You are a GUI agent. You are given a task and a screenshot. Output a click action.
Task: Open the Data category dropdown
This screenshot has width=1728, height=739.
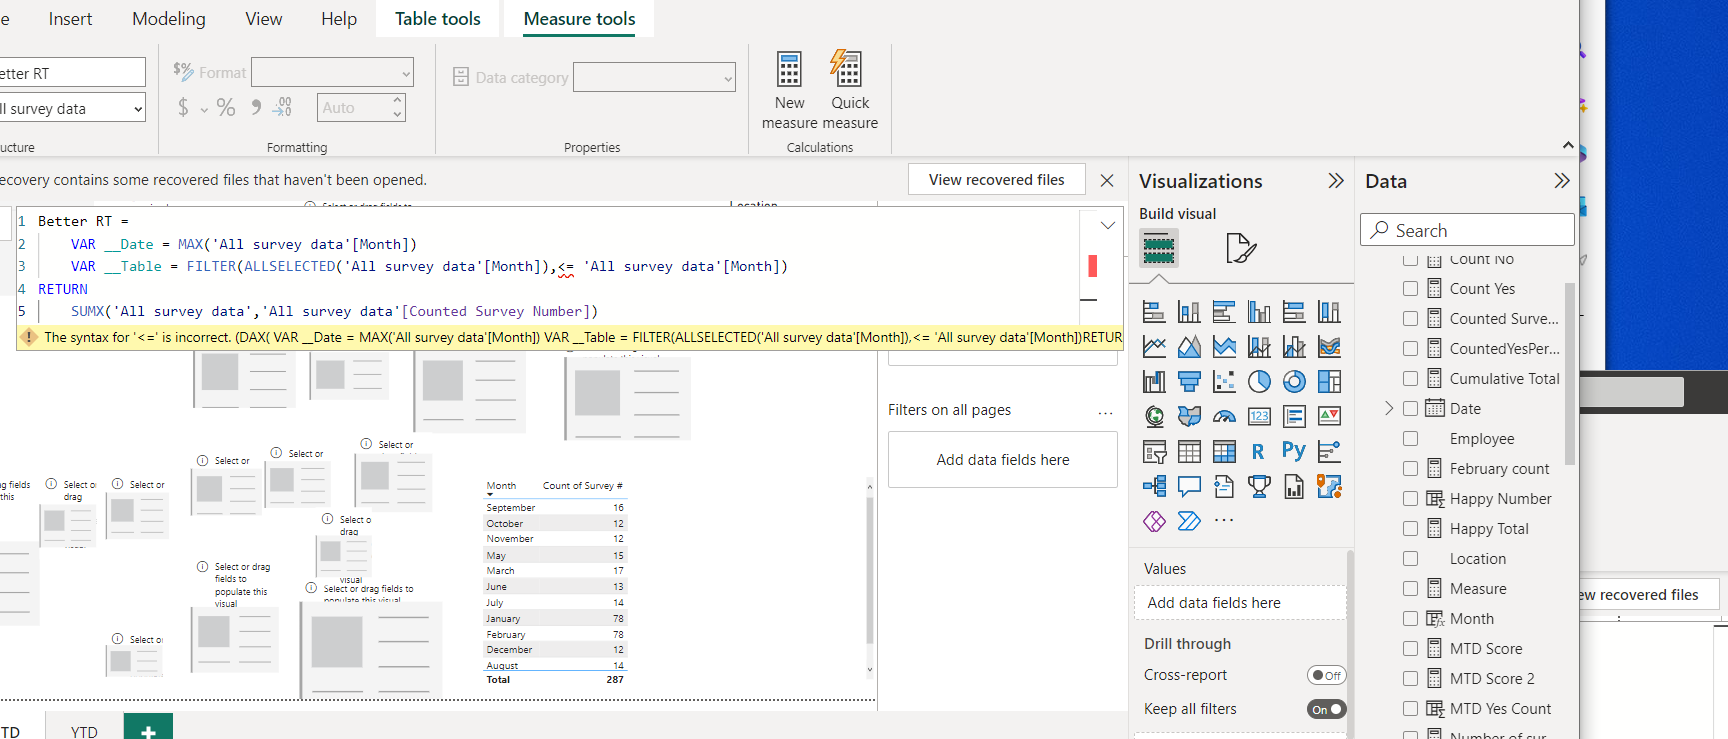click(655, 77)
